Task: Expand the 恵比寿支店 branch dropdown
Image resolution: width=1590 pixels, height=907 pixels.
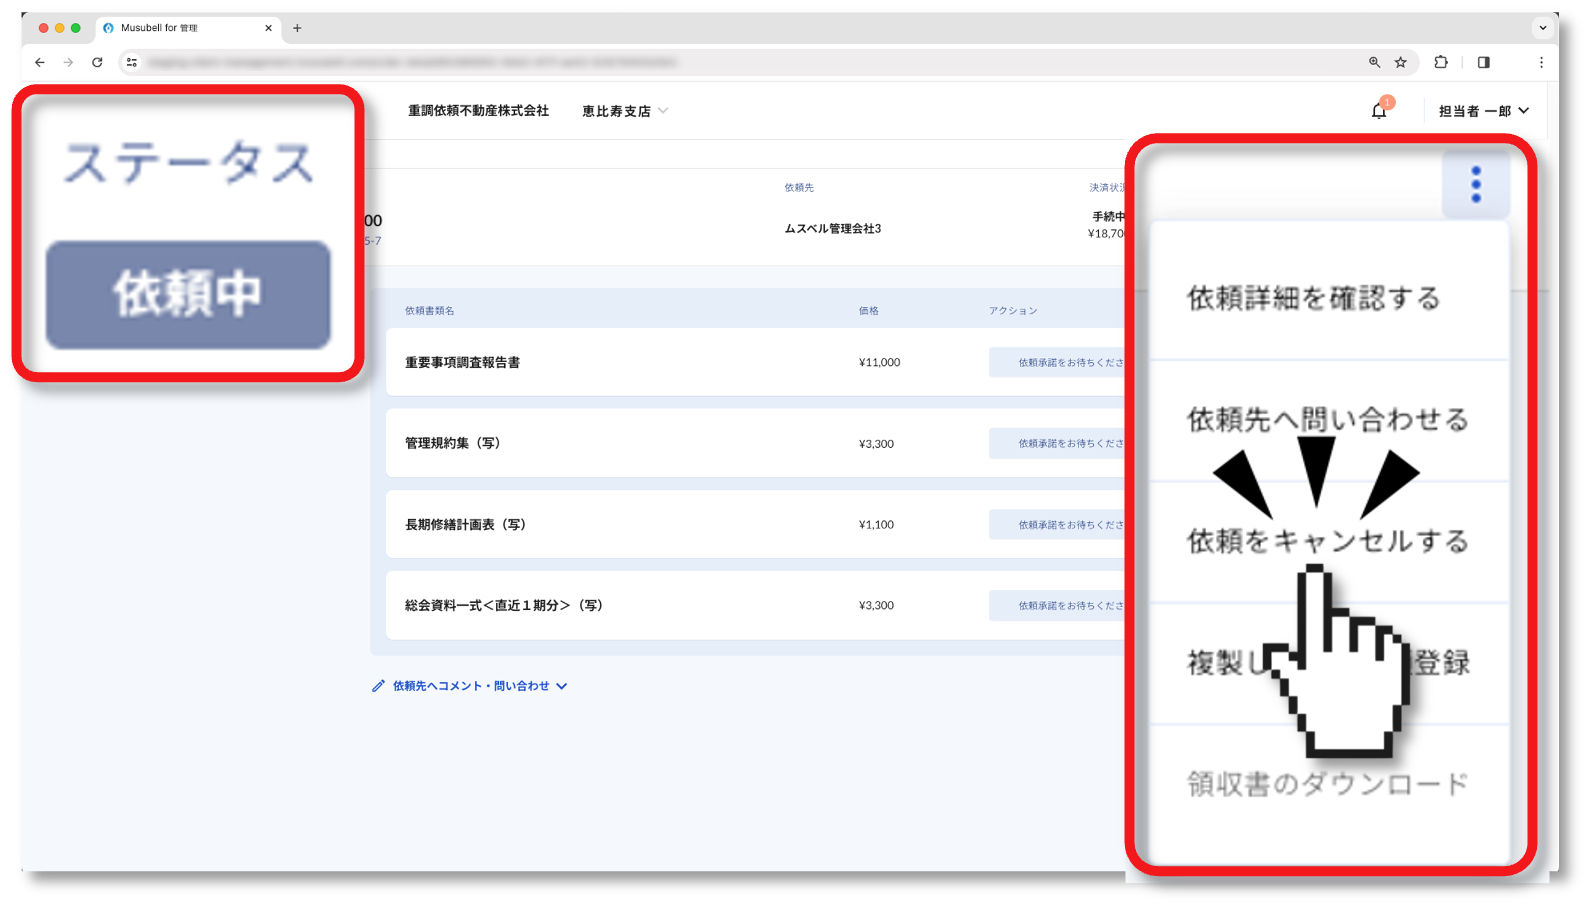Action: coord(625,111)
